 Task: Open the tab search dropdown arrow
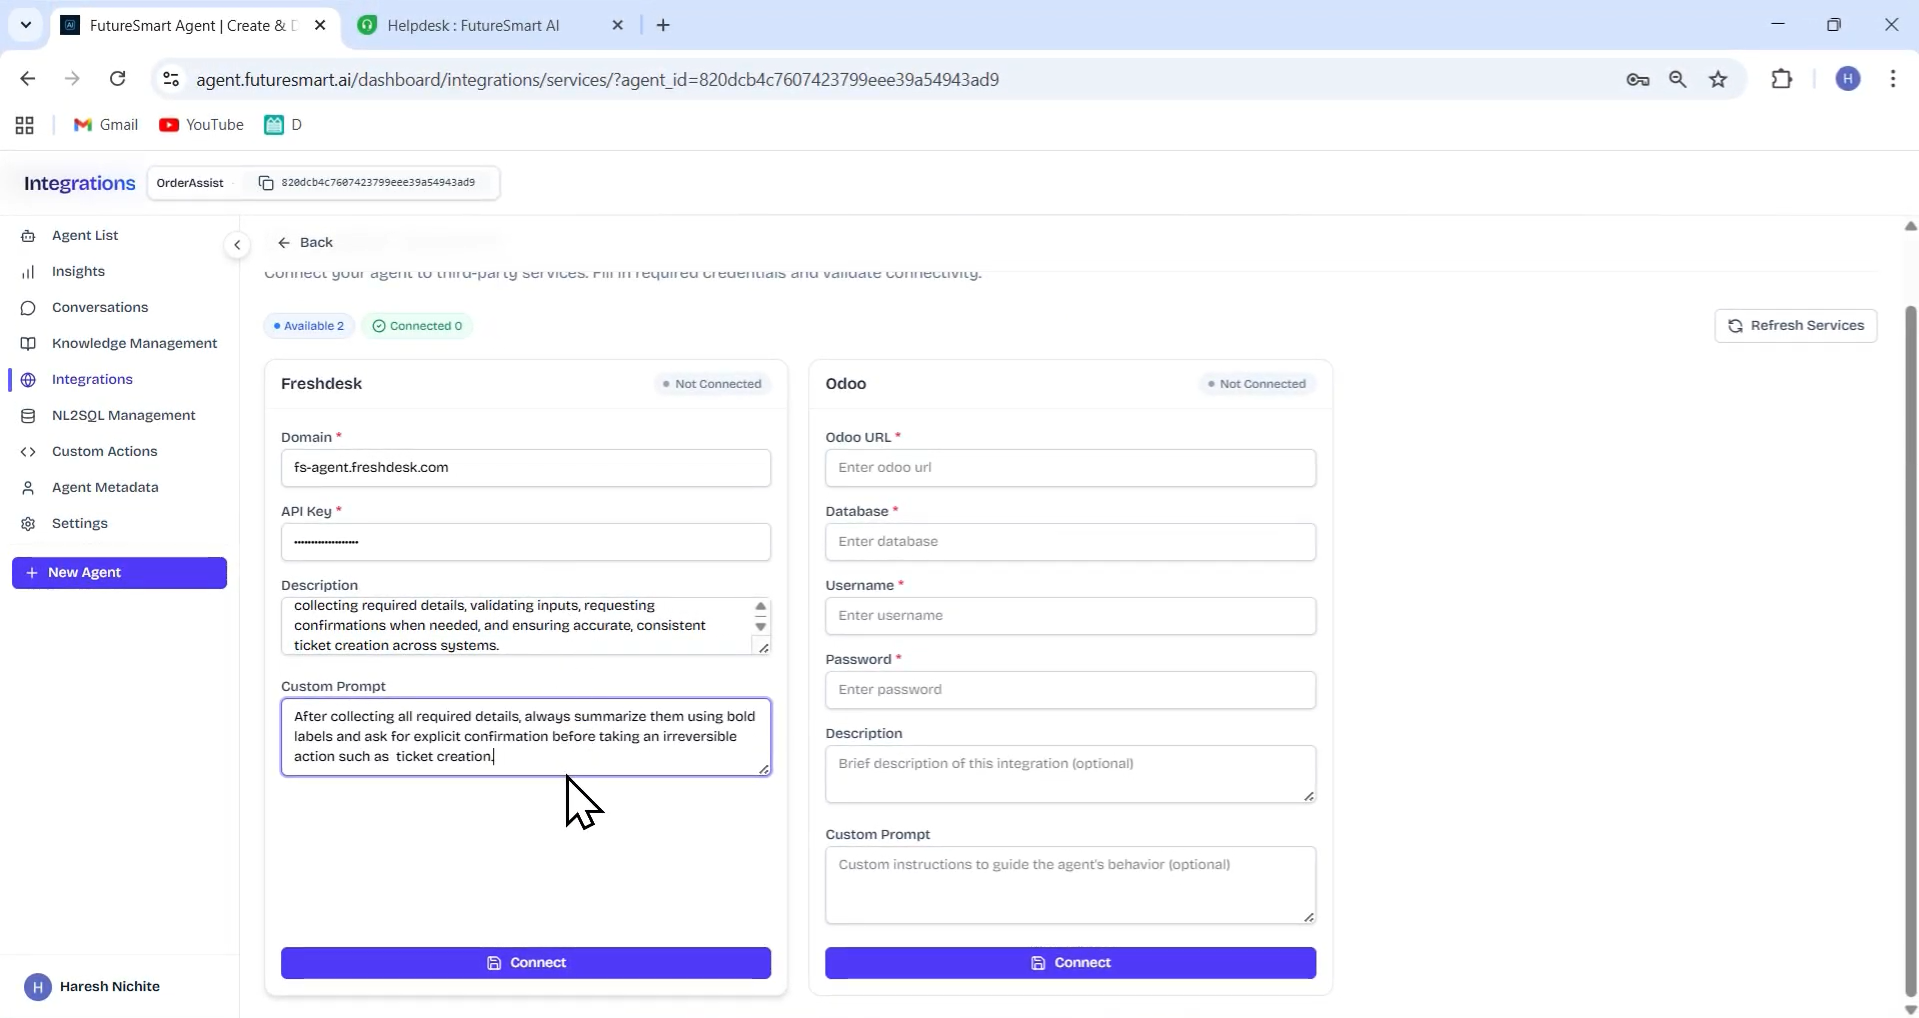pyautogui.click(x=25, y=25)
